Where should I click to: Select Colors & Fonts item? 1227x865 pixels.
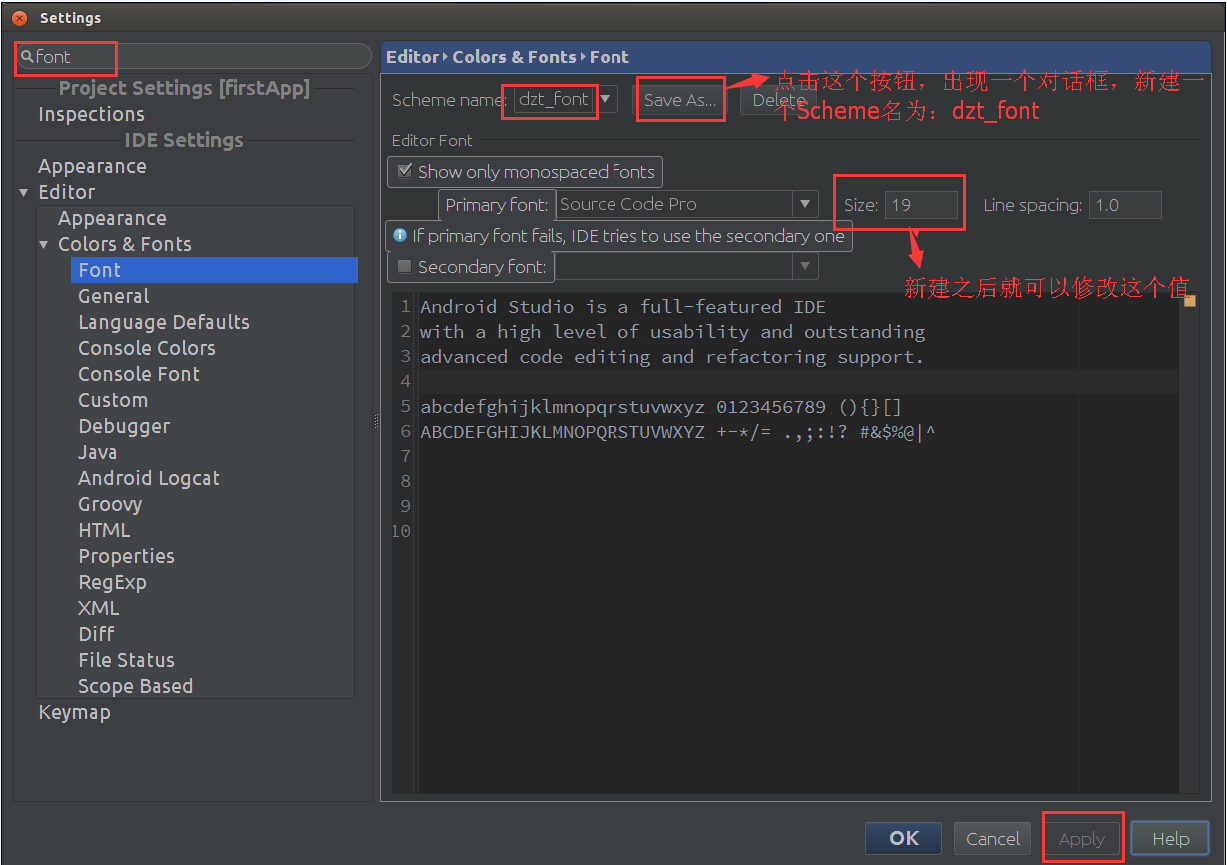point(125,244)
